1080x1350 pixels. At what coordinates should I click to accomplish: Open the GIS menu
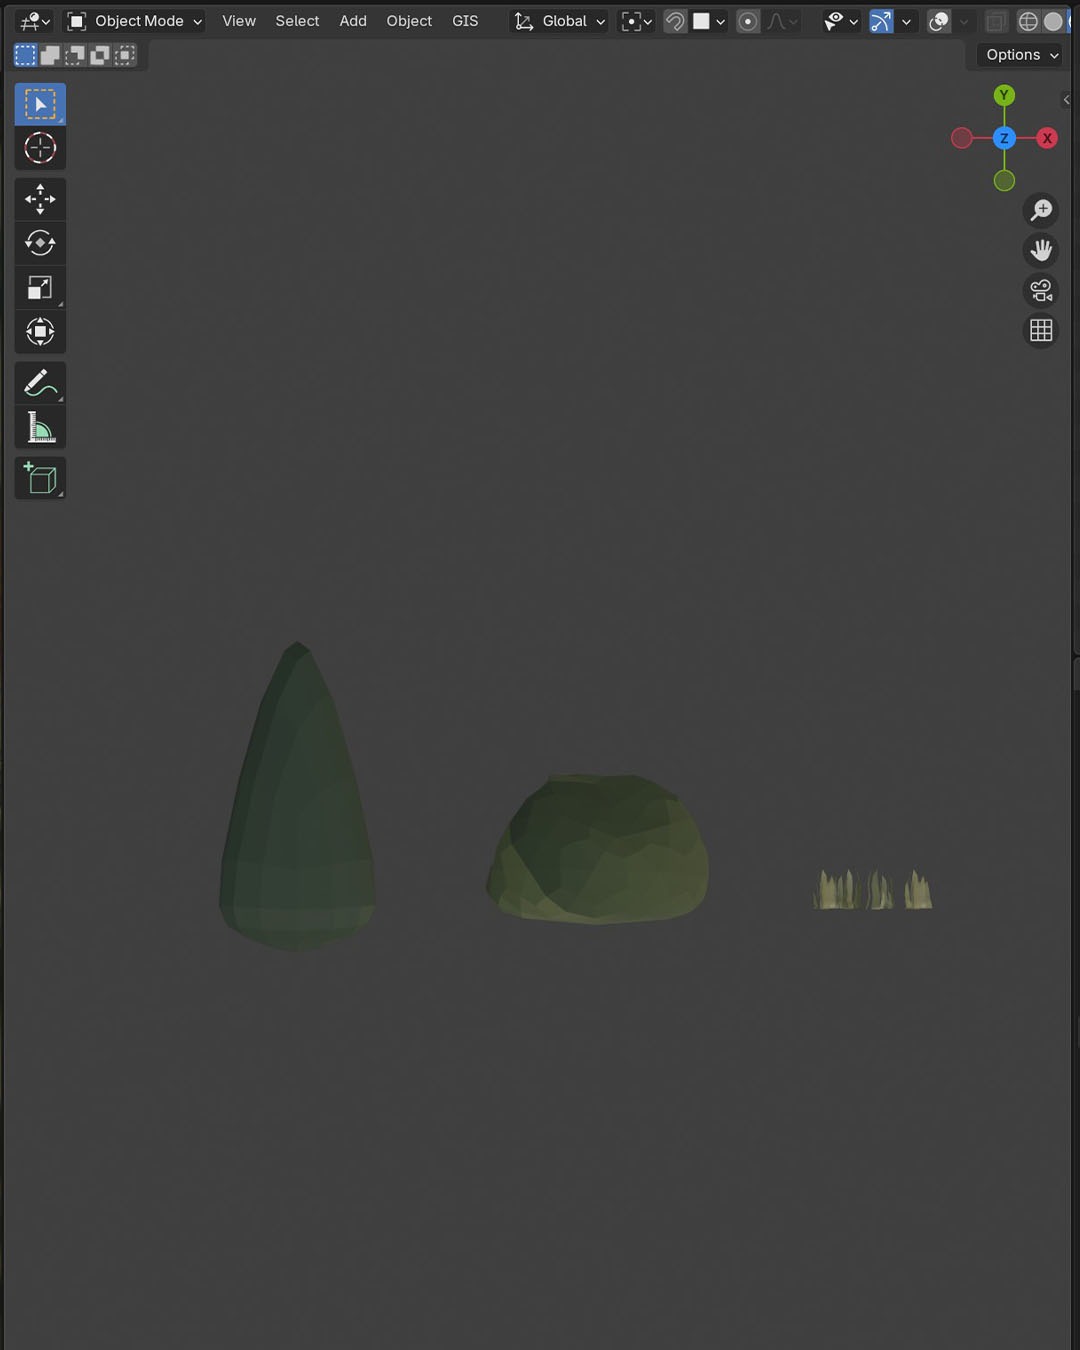point(465,21)
